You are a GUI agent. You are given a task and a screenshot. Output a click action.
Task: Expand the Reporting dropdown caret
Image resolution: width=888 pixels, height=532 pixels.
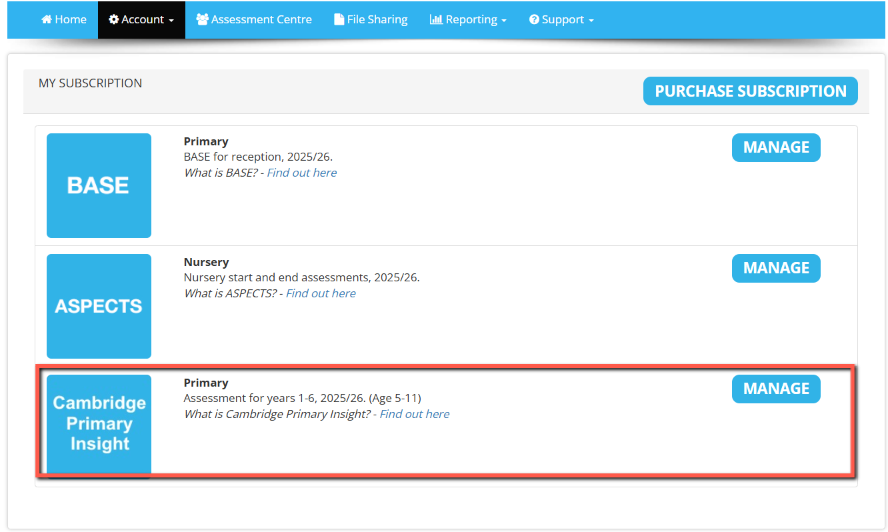click(504, 21)
